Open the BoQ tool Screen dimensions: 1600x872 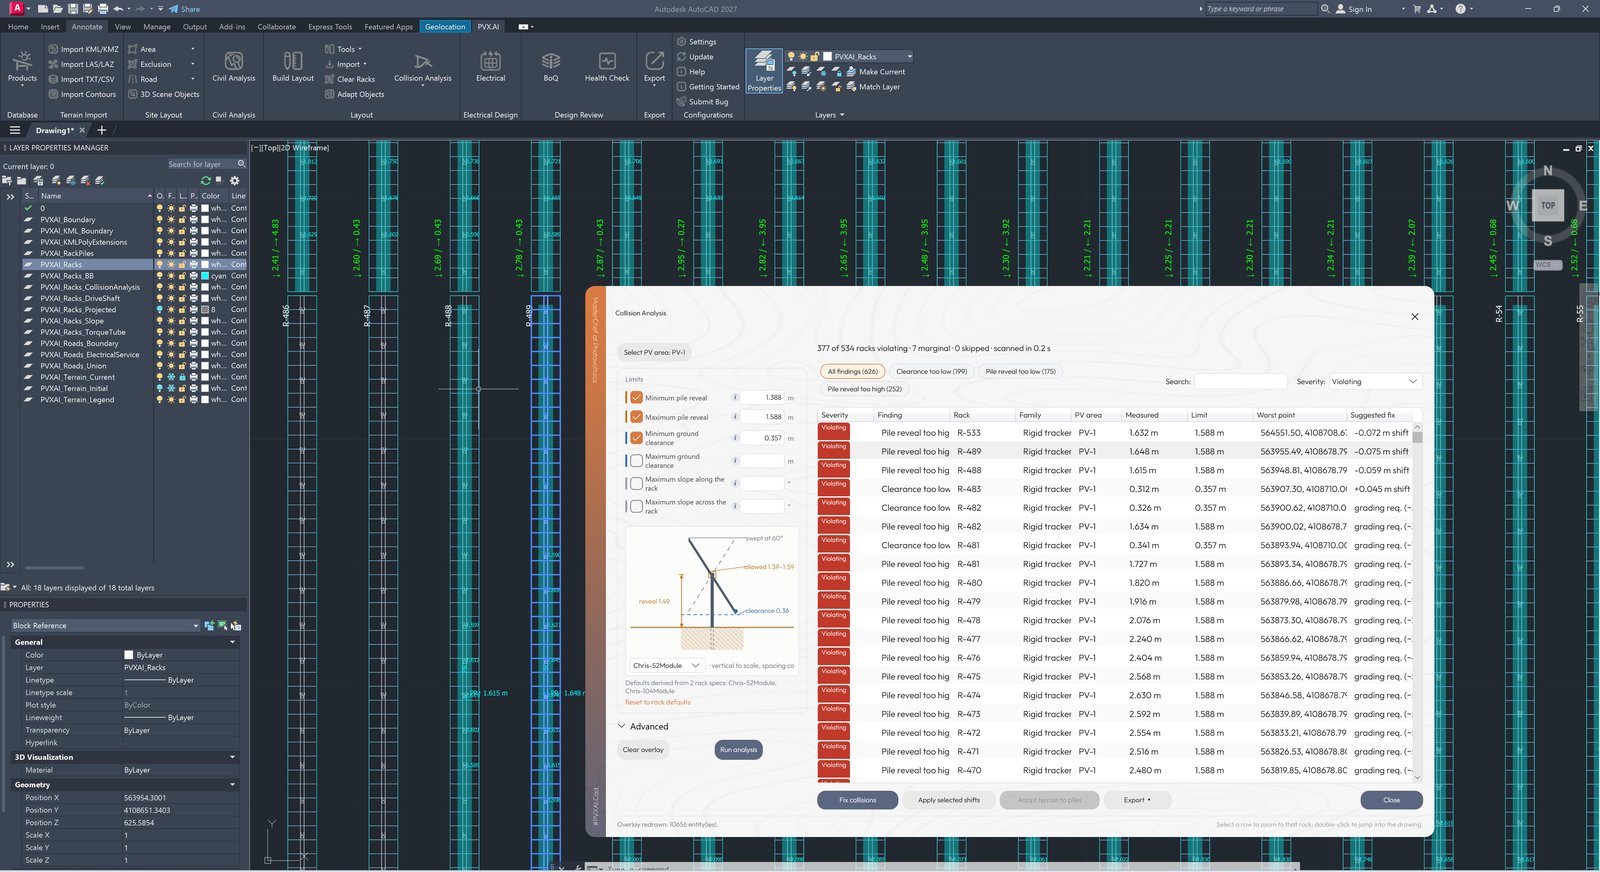pyautogui.click(x=551, y=67)
